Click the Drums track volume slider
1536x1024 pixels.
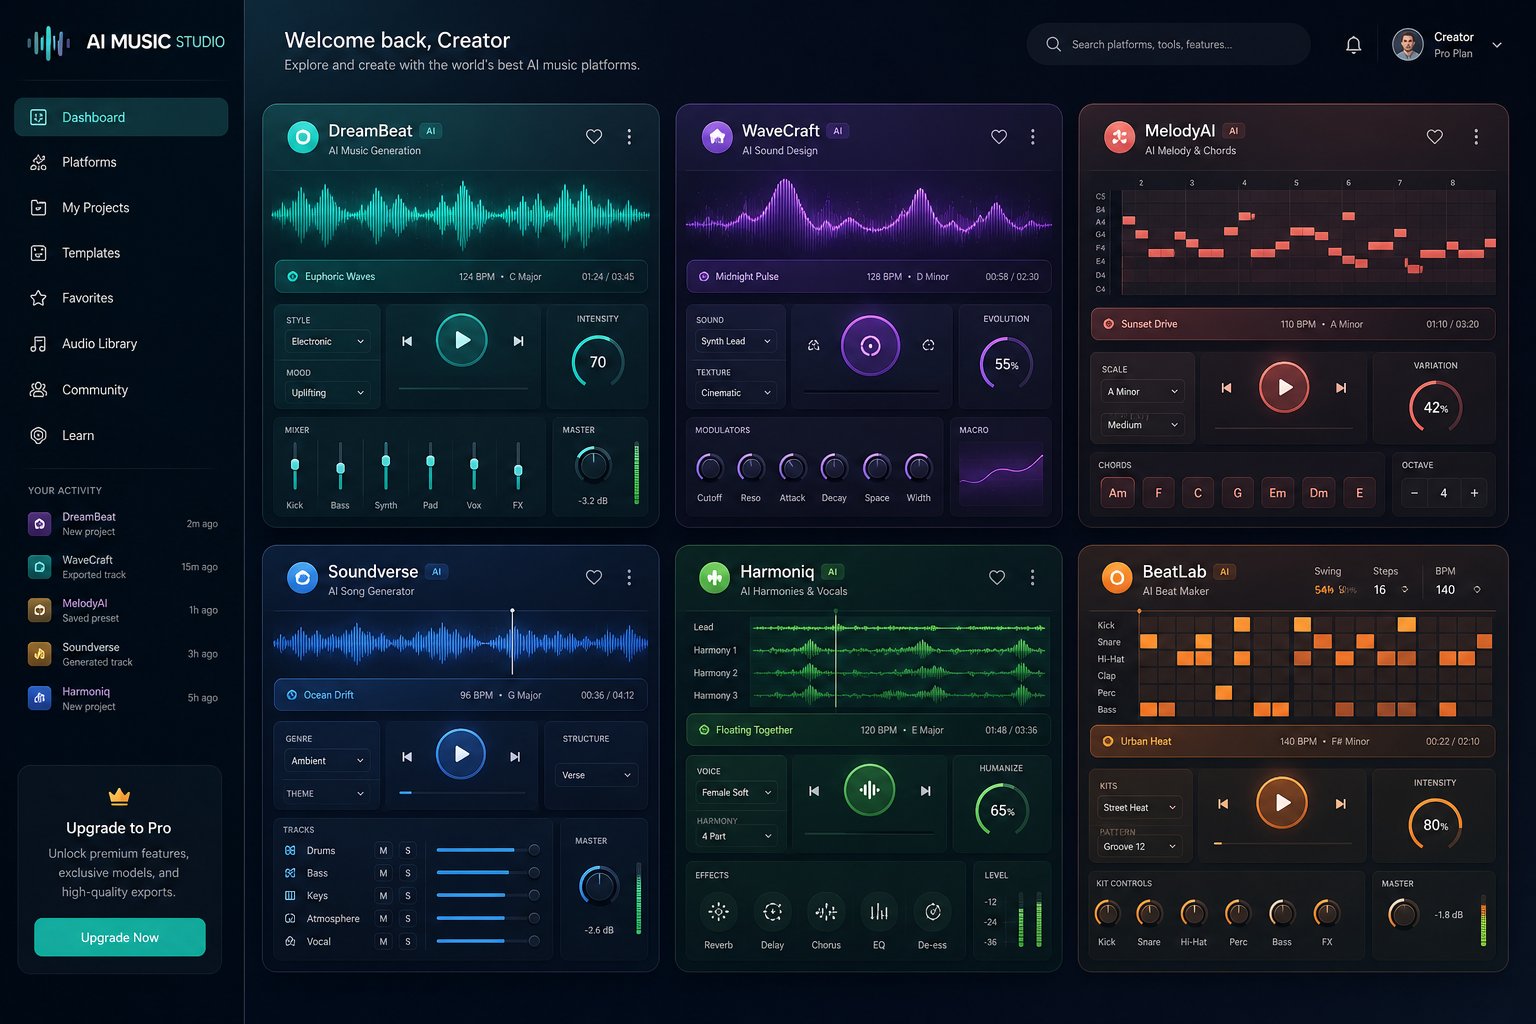[488, 850]
